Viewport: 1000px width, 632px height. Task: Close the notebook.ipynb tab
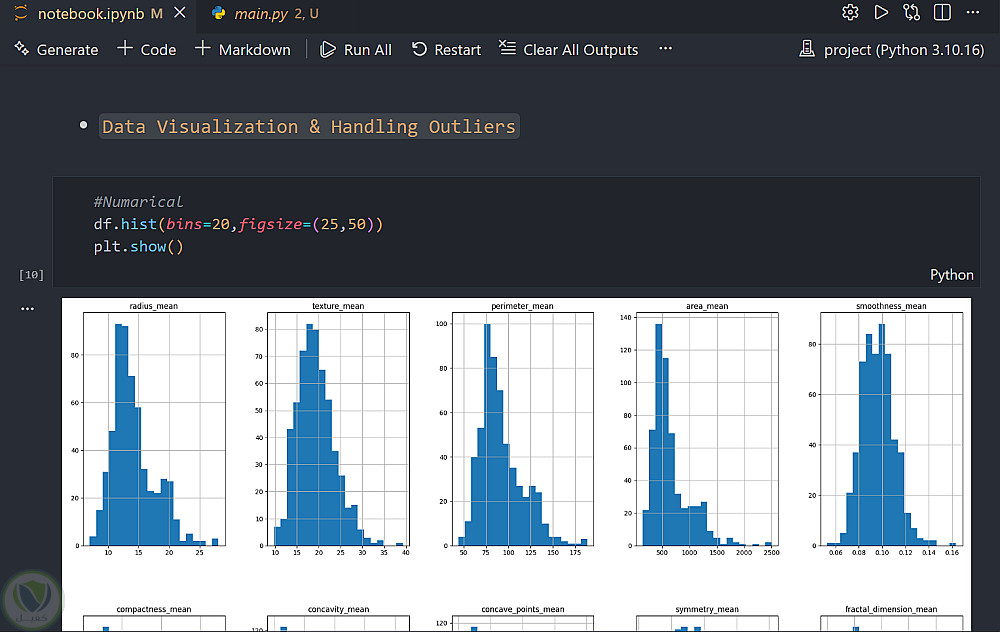pos(179,13)
